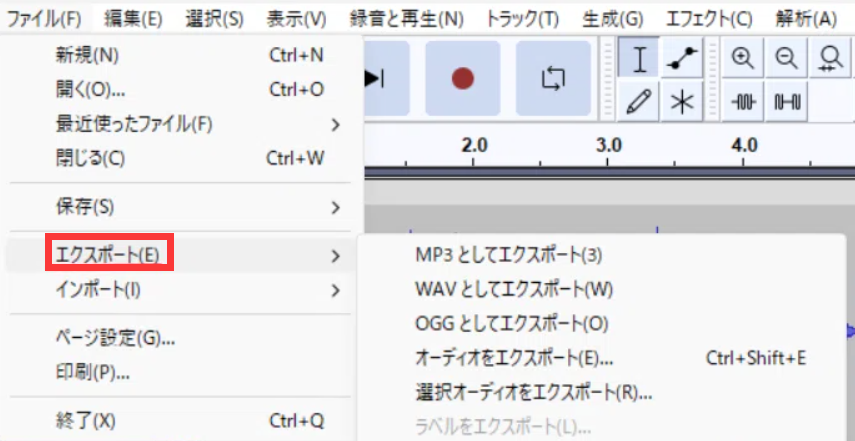Screen dimensions: 855x441
Task: Expand the インポート(I) submenu
Action: pyautogui.click(x=180, y=290)
